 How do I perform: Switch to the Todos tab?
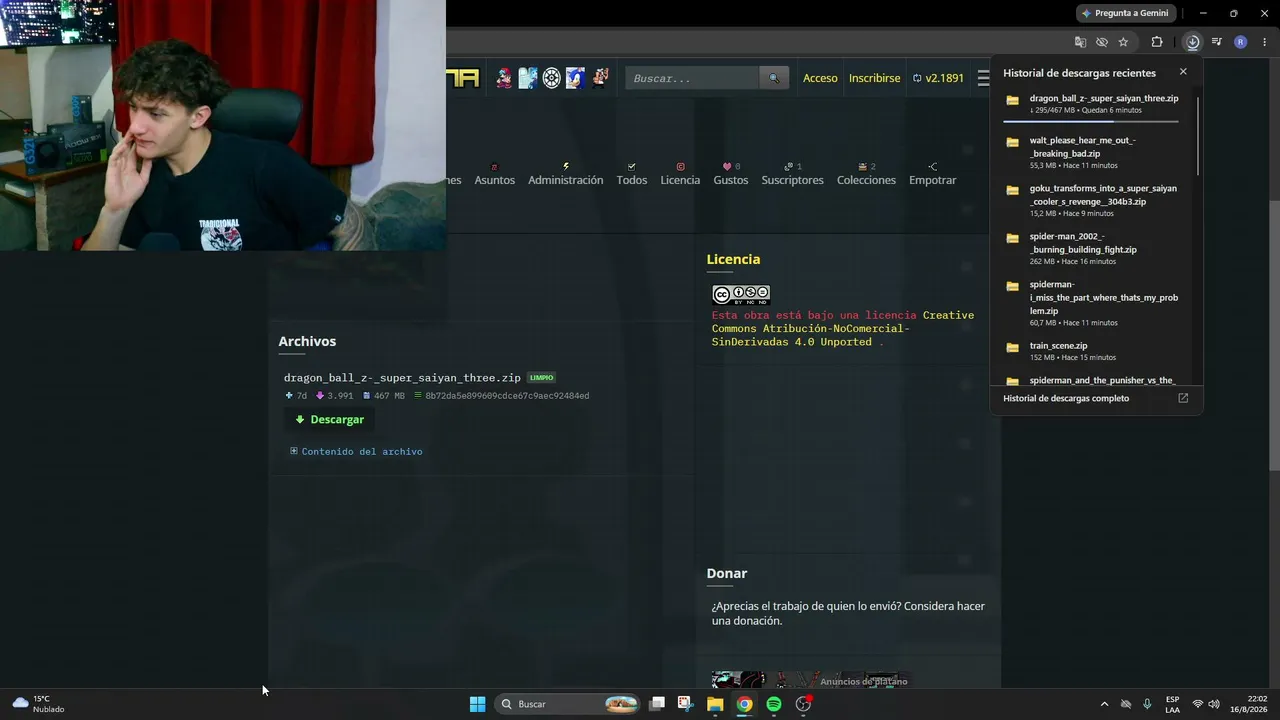pyautogui.click(x=632, y=174)
